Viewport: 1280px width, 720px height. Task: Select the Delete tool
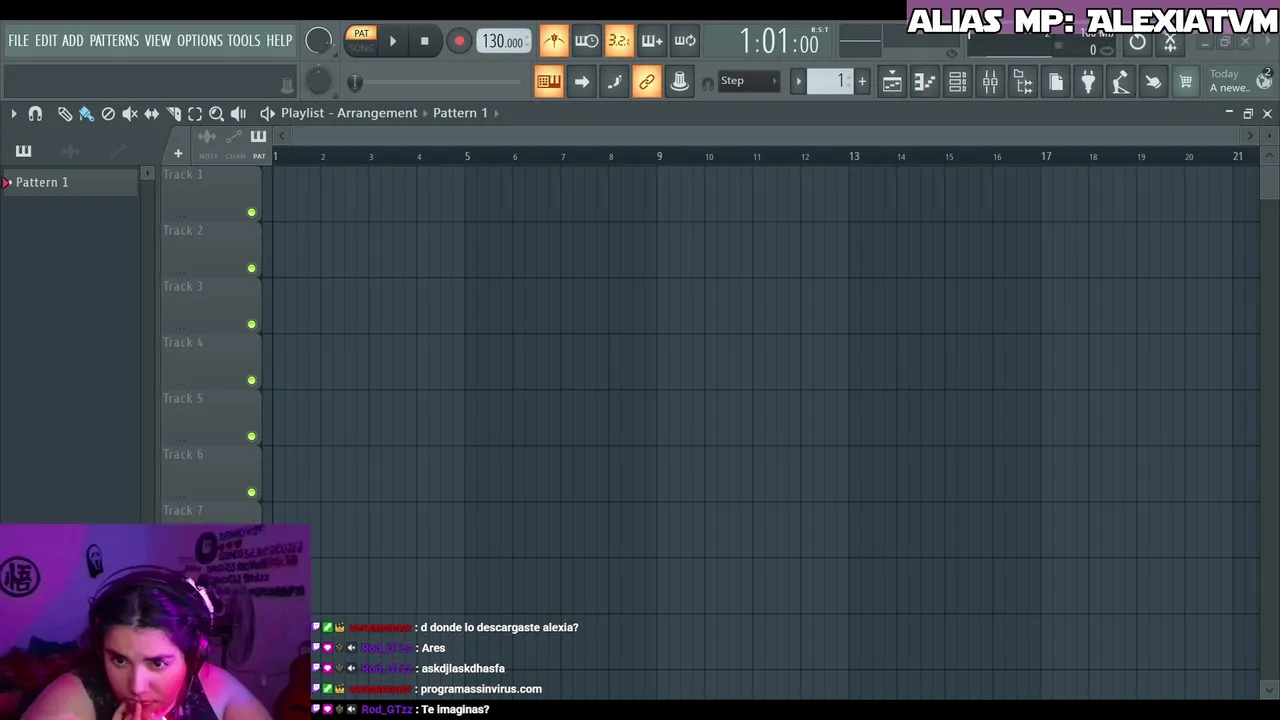[108, 114]
